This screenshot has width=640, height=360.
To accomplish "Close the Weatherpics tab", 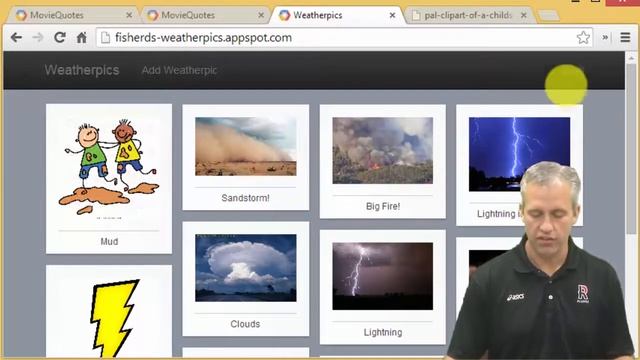I will pos(392,15).
